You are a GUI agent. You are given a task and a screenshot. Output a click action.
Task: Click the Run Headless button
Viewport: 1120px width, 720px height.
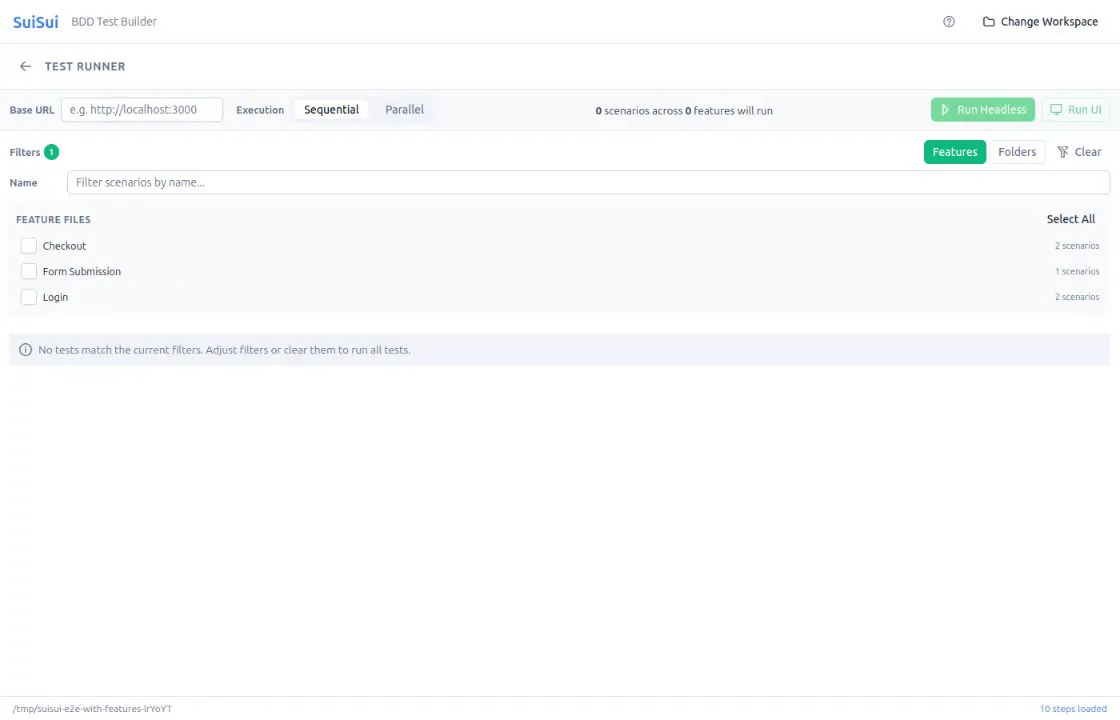coord(983,110)
